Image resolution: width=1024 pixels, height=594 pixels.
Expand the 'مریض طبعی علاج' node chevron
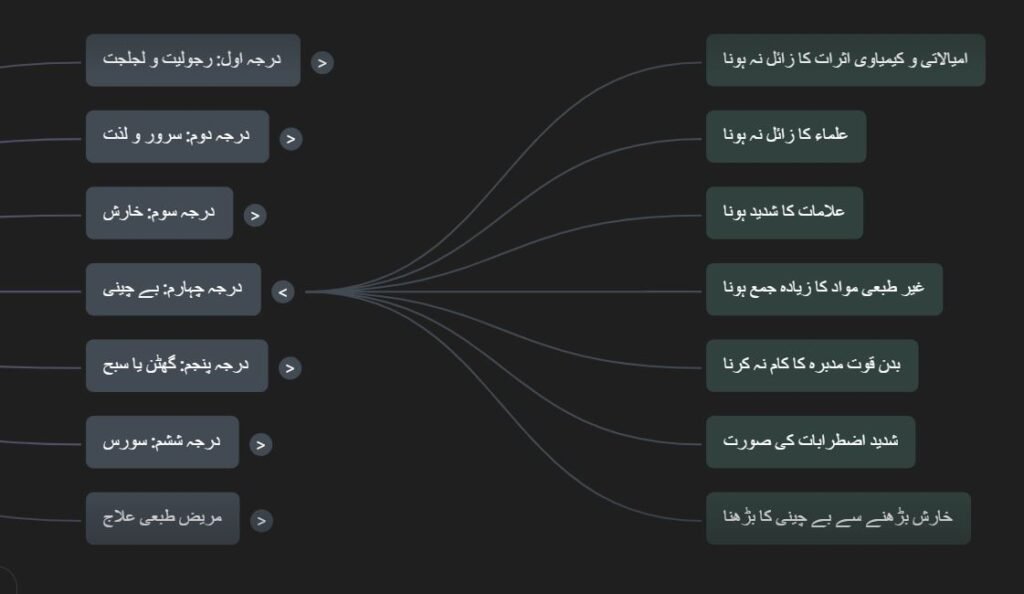pyautogui.click(x=261, y=520)
